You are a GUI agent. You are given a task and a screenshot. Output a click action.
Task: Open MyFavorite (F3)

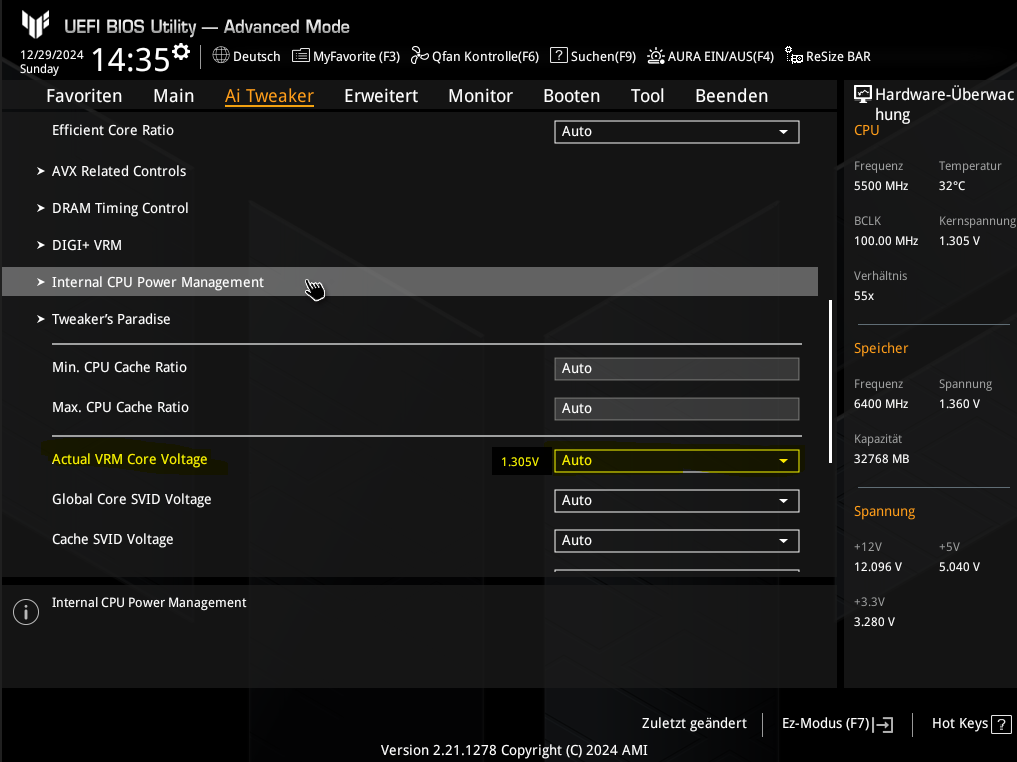[346, 56]
